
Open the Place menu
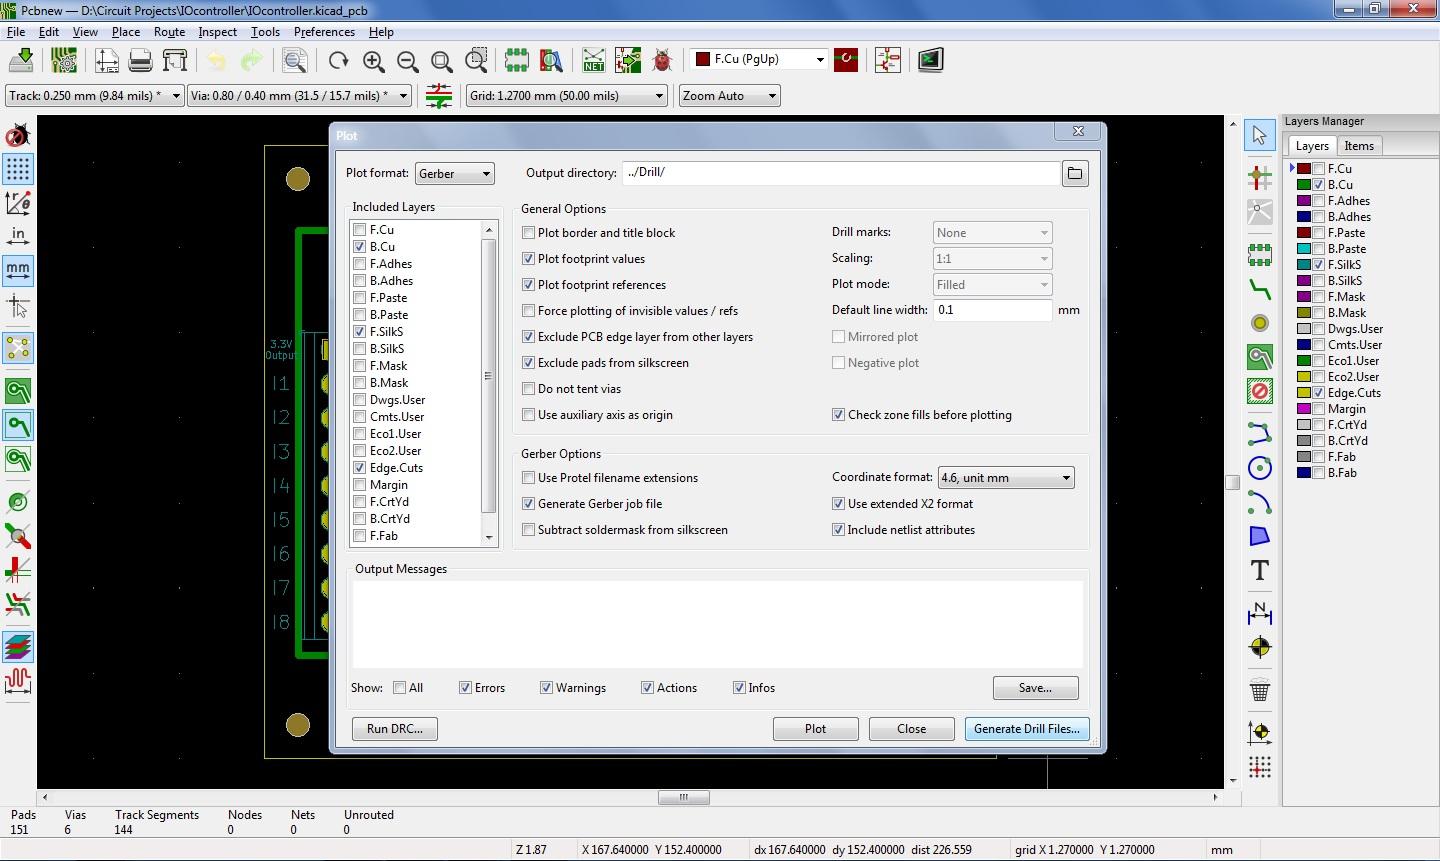(x=126, y=32)
